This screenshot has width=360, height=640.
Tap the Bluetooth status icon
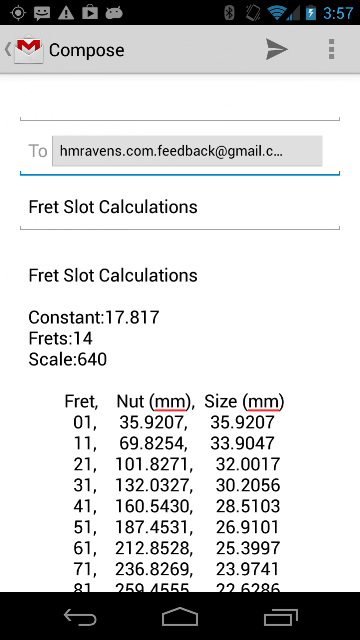pyautogui.click(x=229, y=13)
